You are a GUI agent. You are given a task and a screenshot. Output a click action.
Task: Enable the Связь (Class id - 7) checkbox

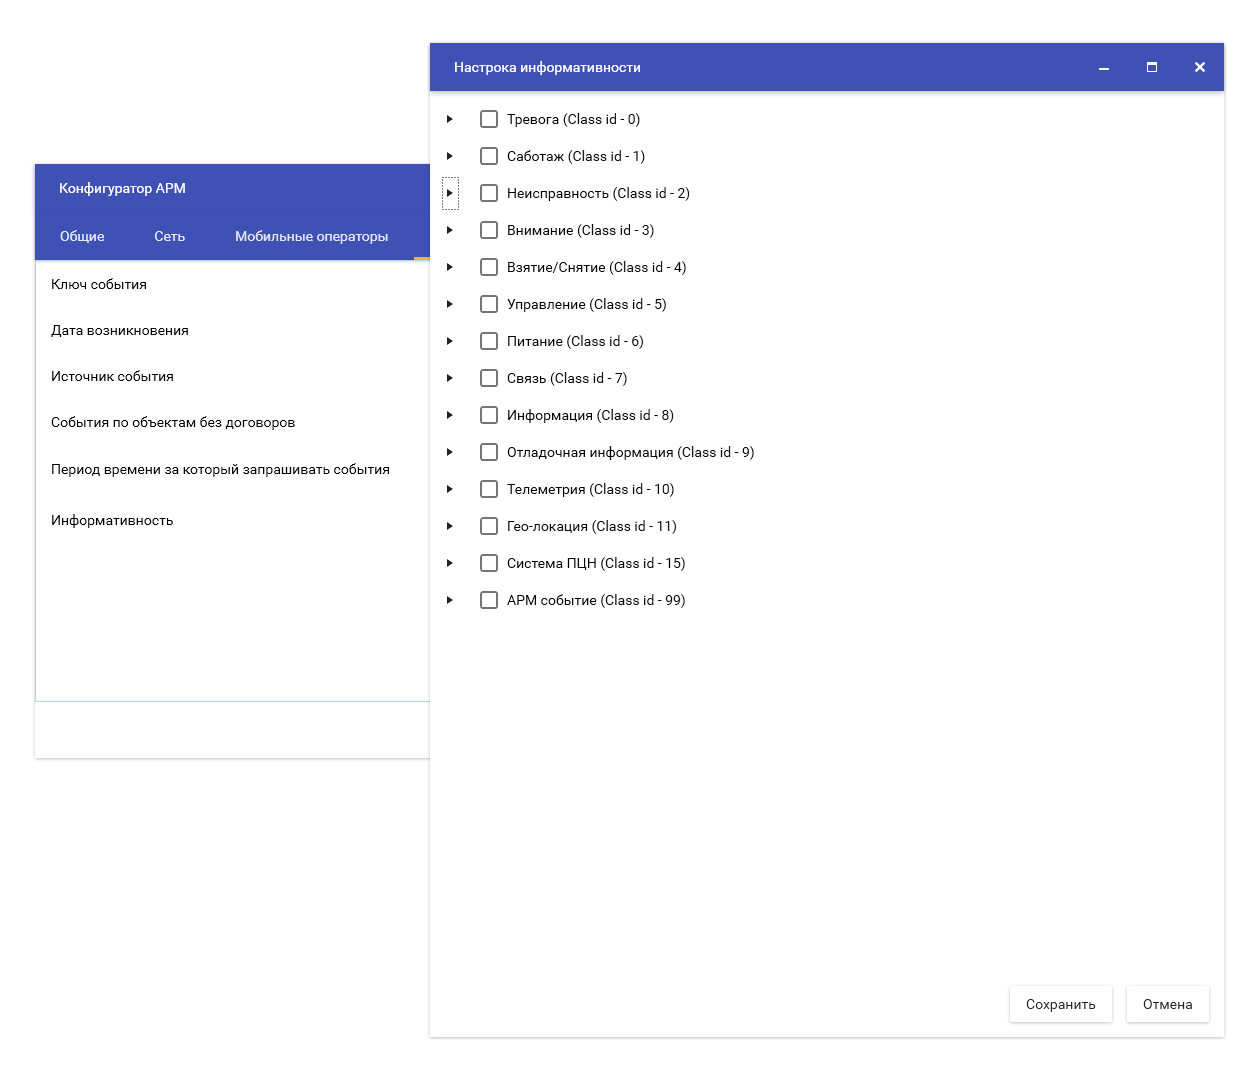489,378
